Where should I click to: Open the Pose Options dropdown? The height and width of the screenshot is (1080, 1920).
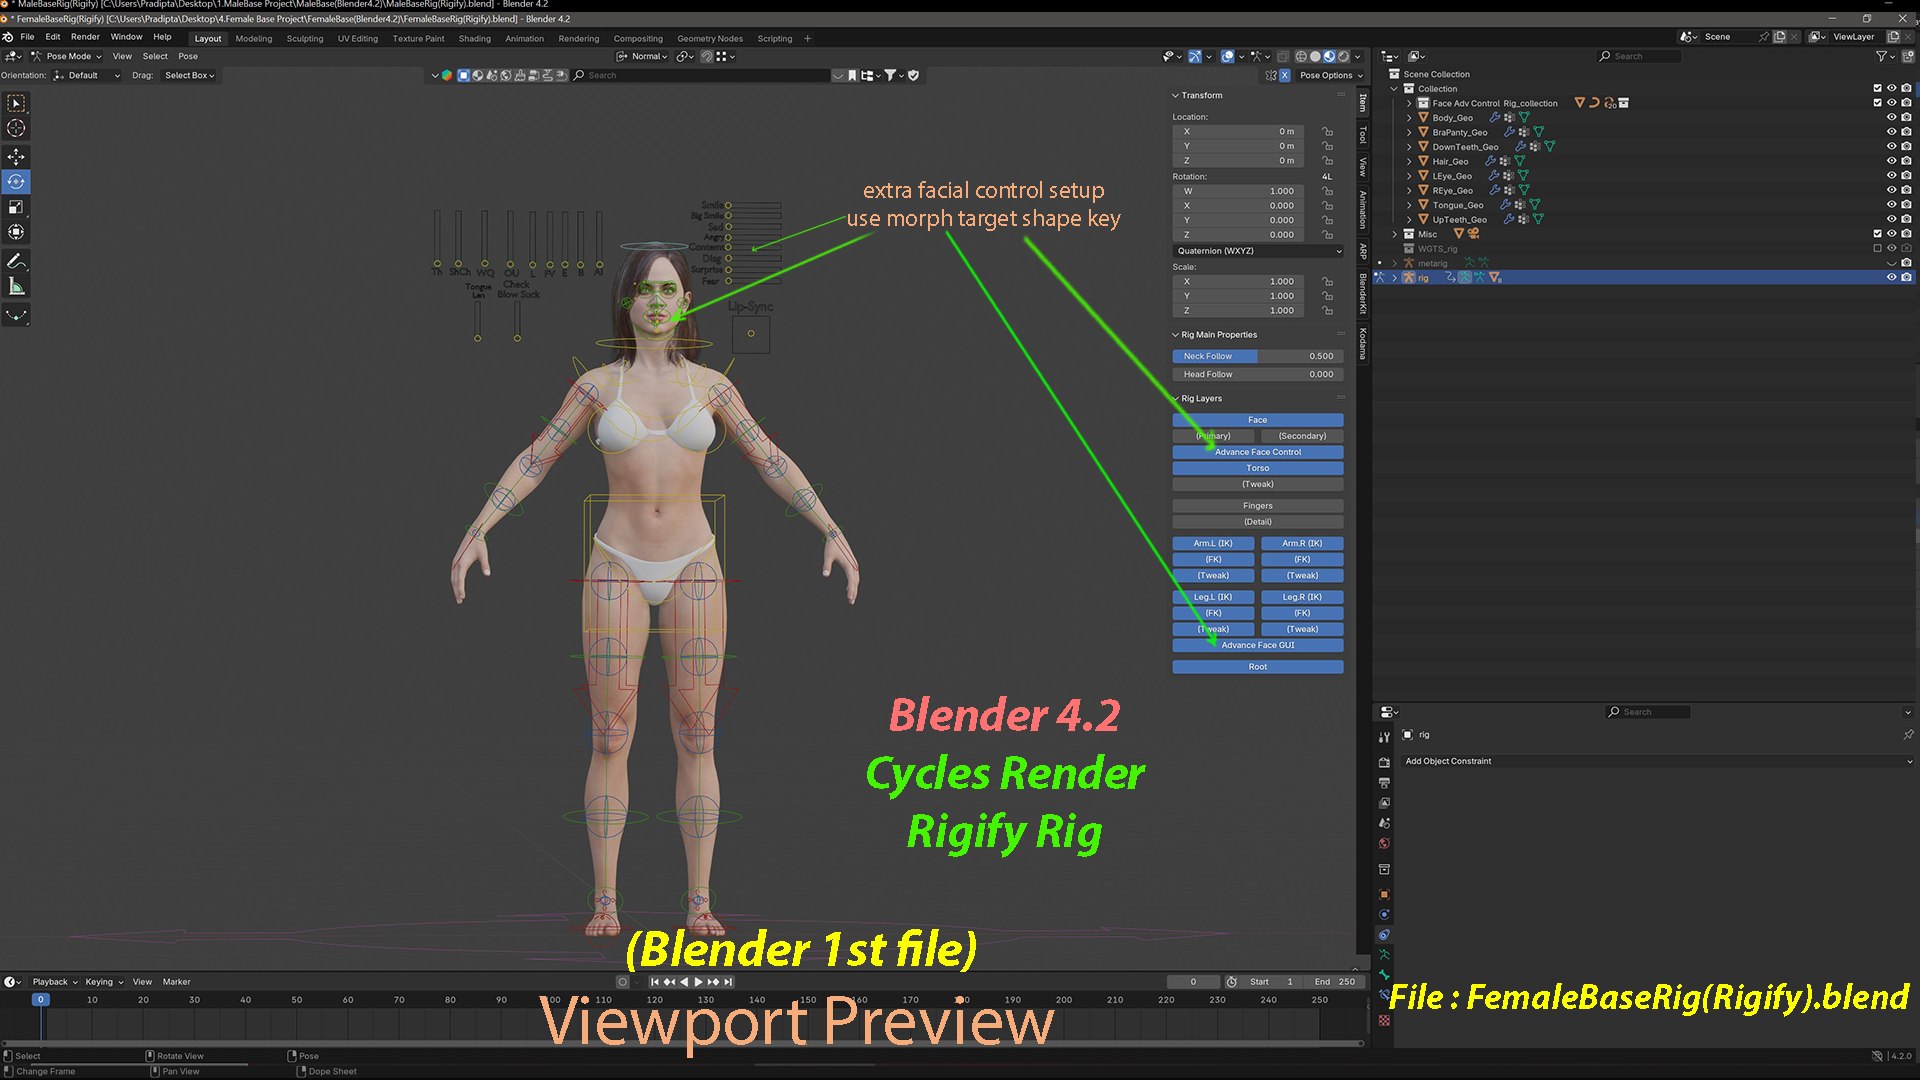point(1331,75)
